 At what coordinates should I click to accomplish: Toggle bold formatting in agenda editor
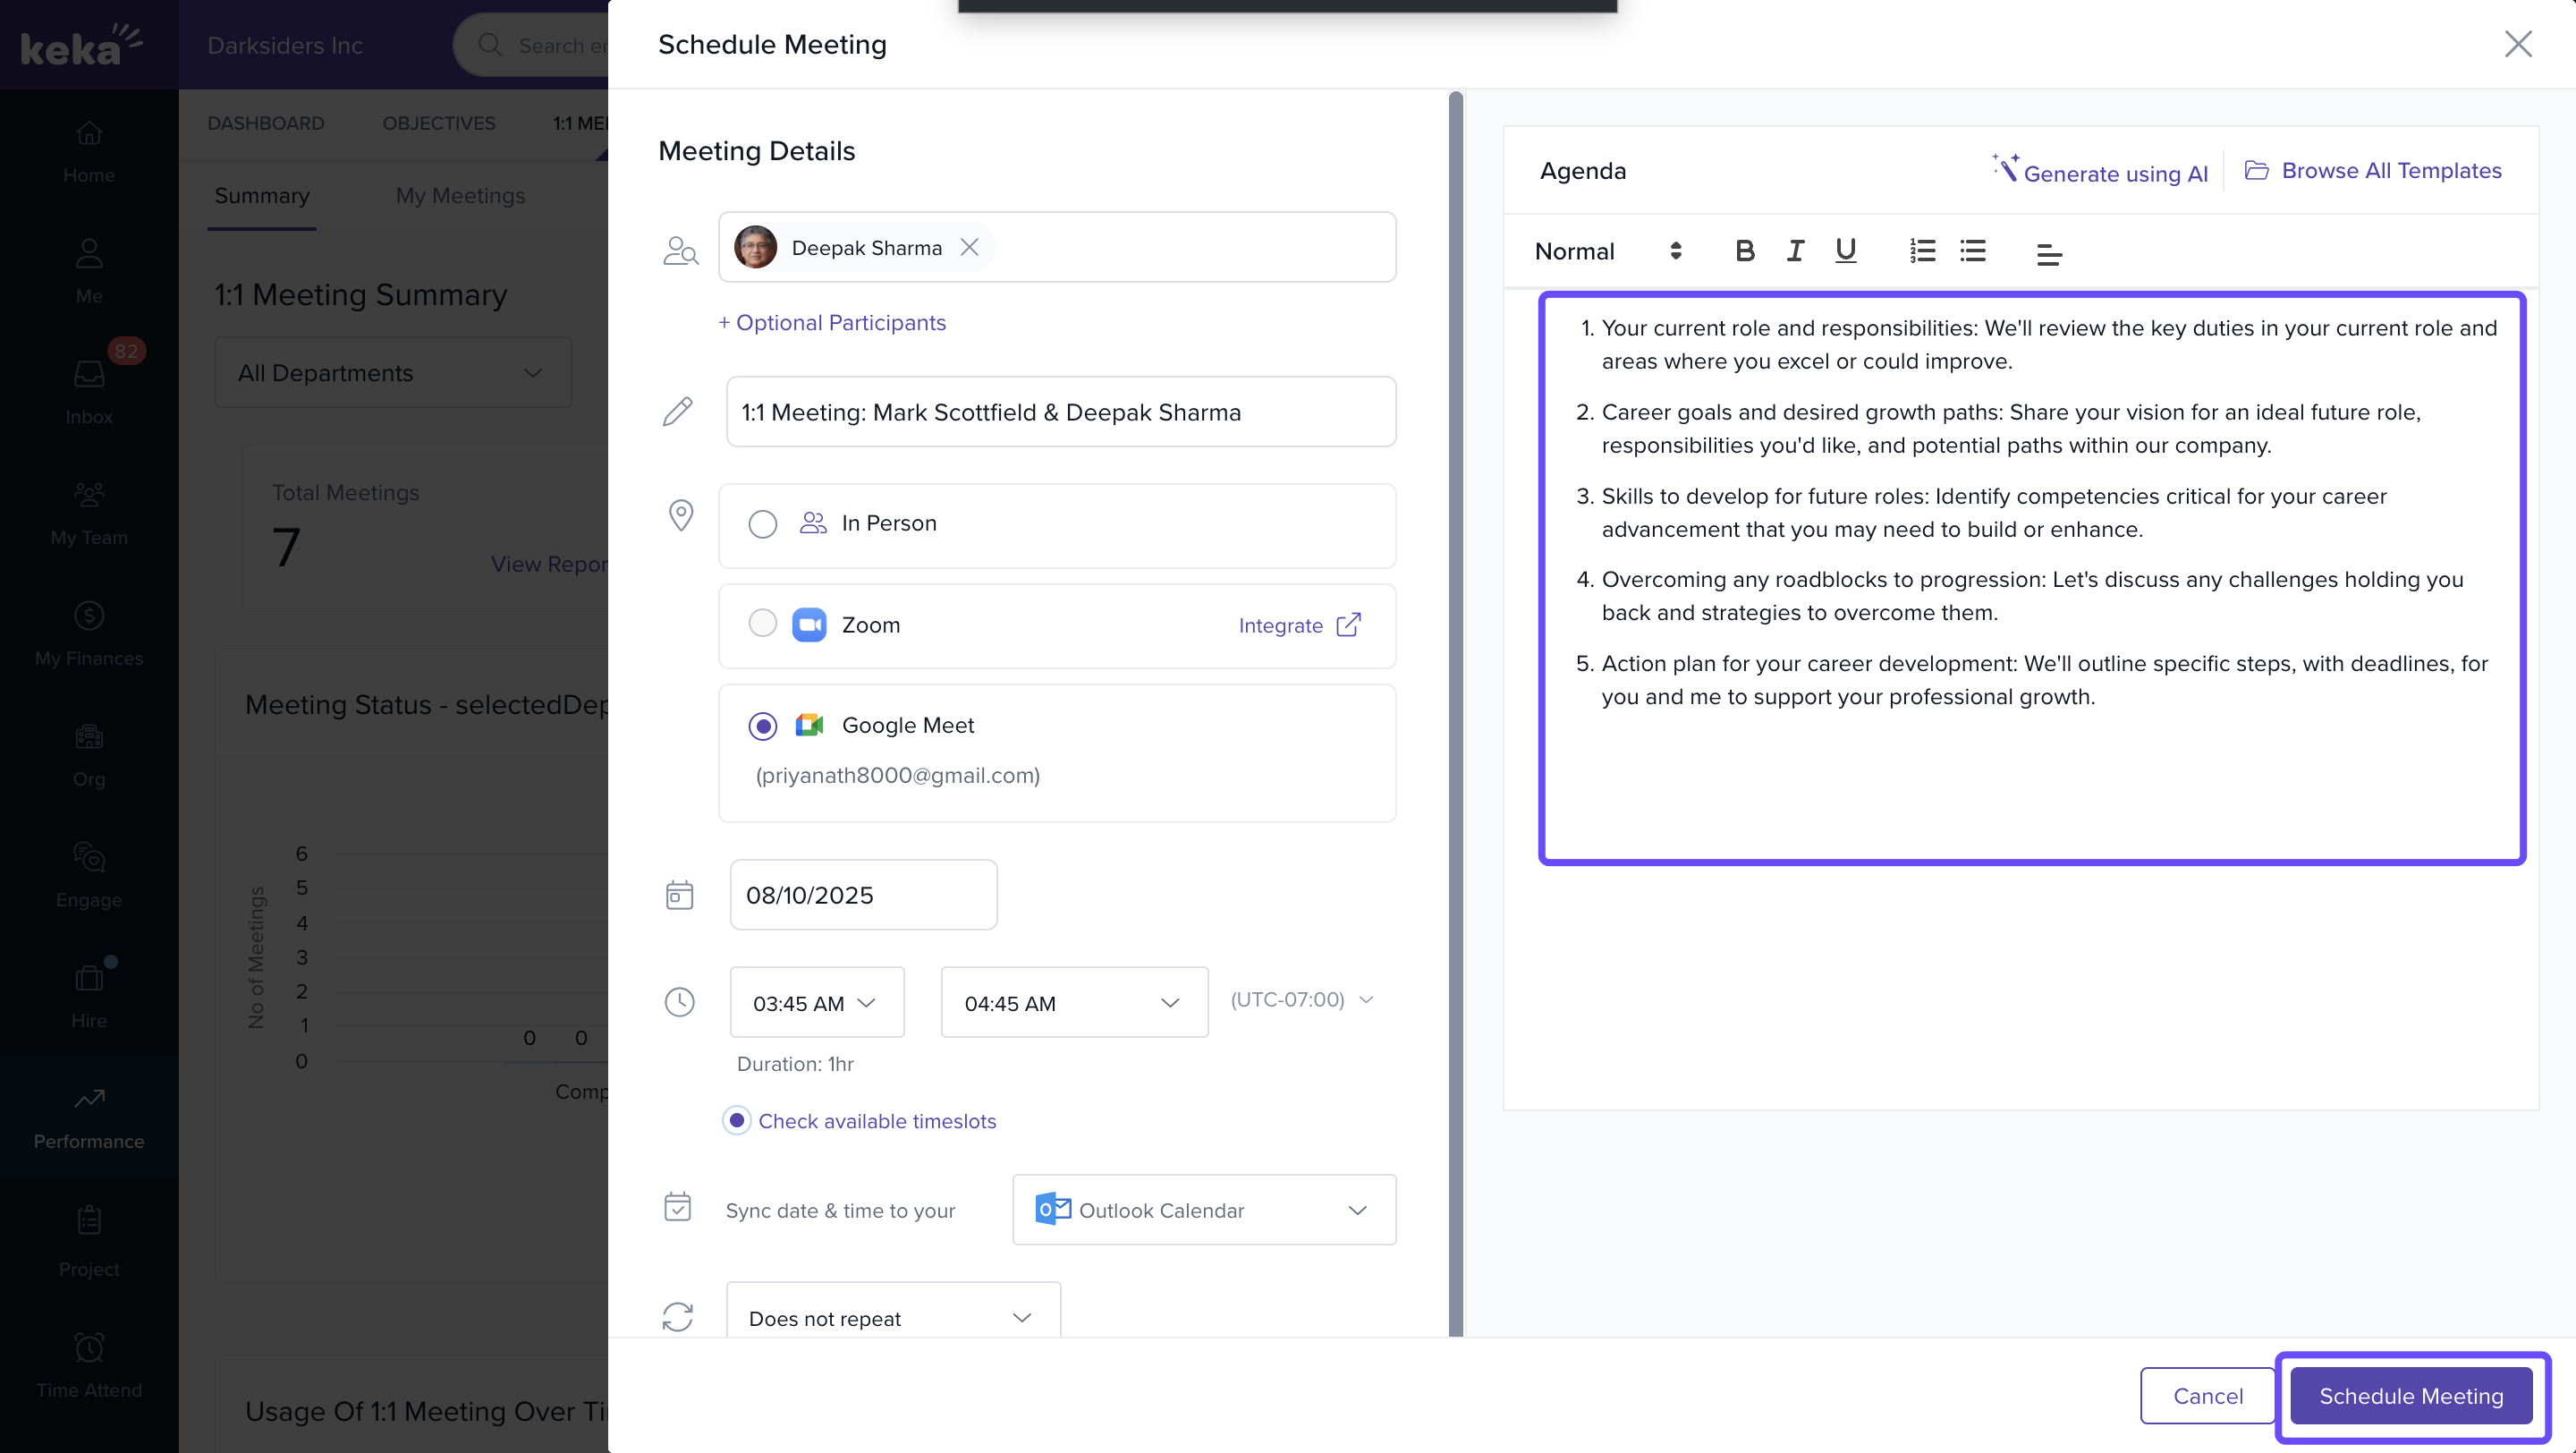[x=1744, y=251]
